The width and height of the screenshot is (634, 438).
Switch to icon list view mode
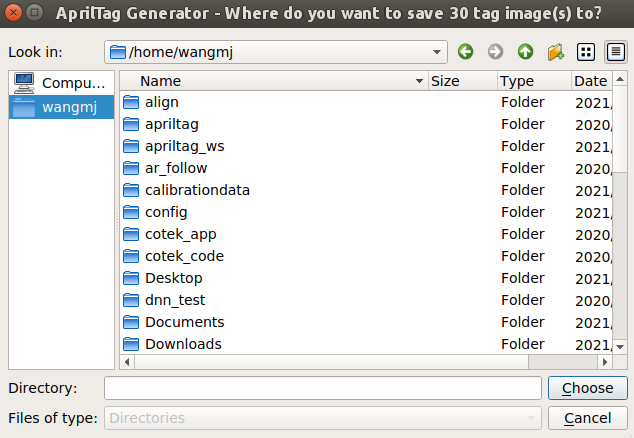pos(585,52)
